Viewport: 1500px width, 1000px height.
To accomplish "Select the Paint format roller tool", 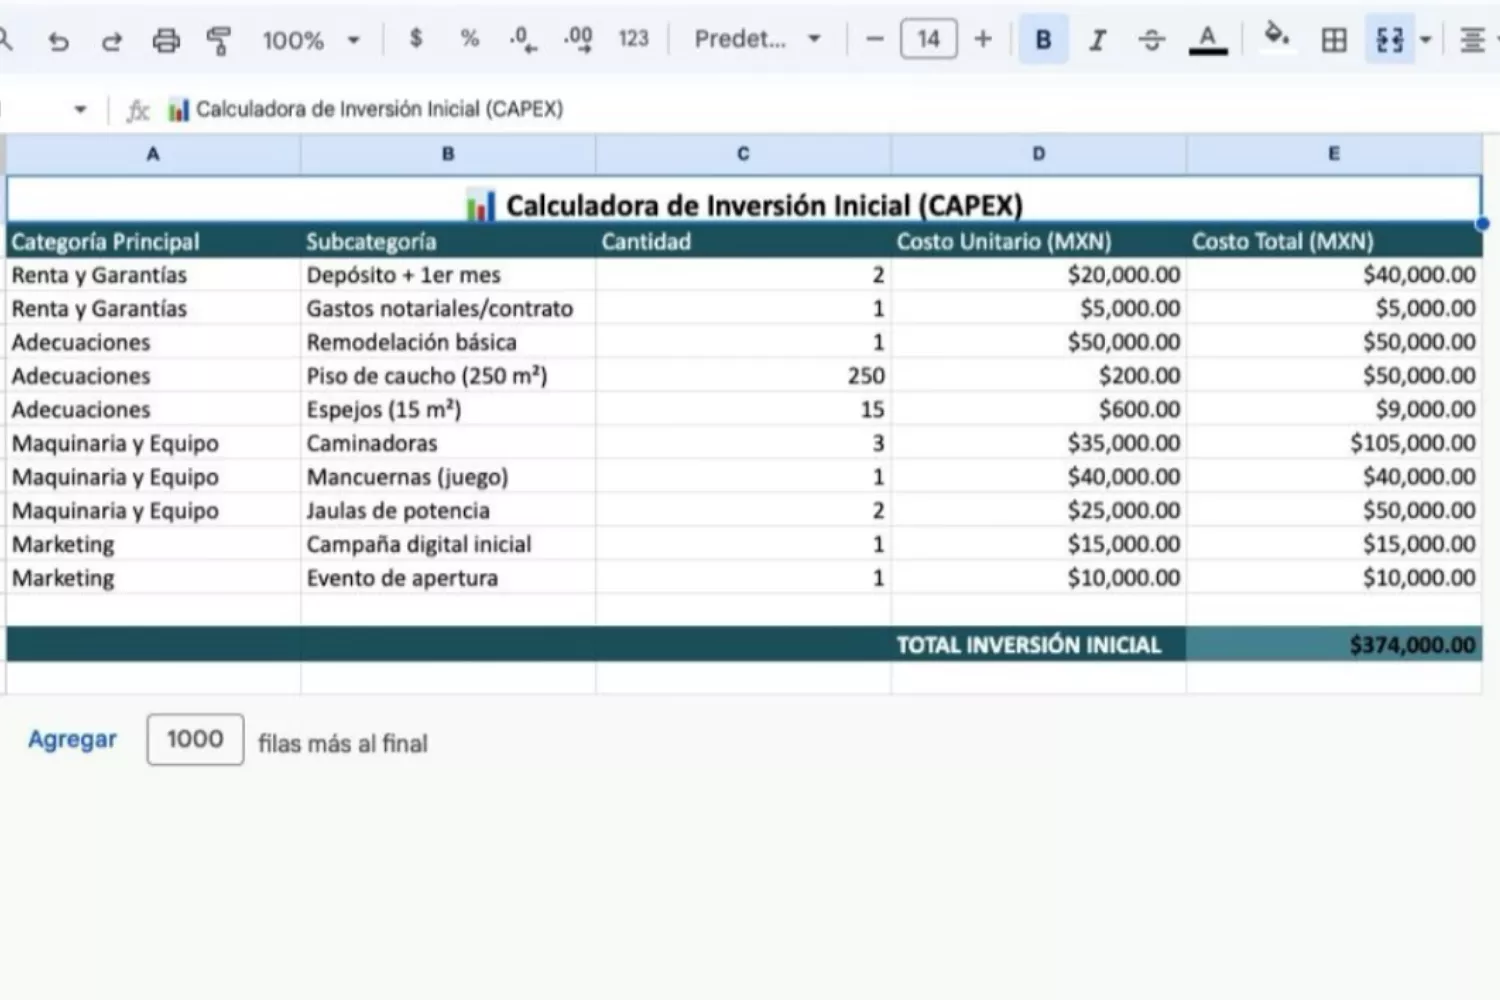I will (x=219, y=41).
